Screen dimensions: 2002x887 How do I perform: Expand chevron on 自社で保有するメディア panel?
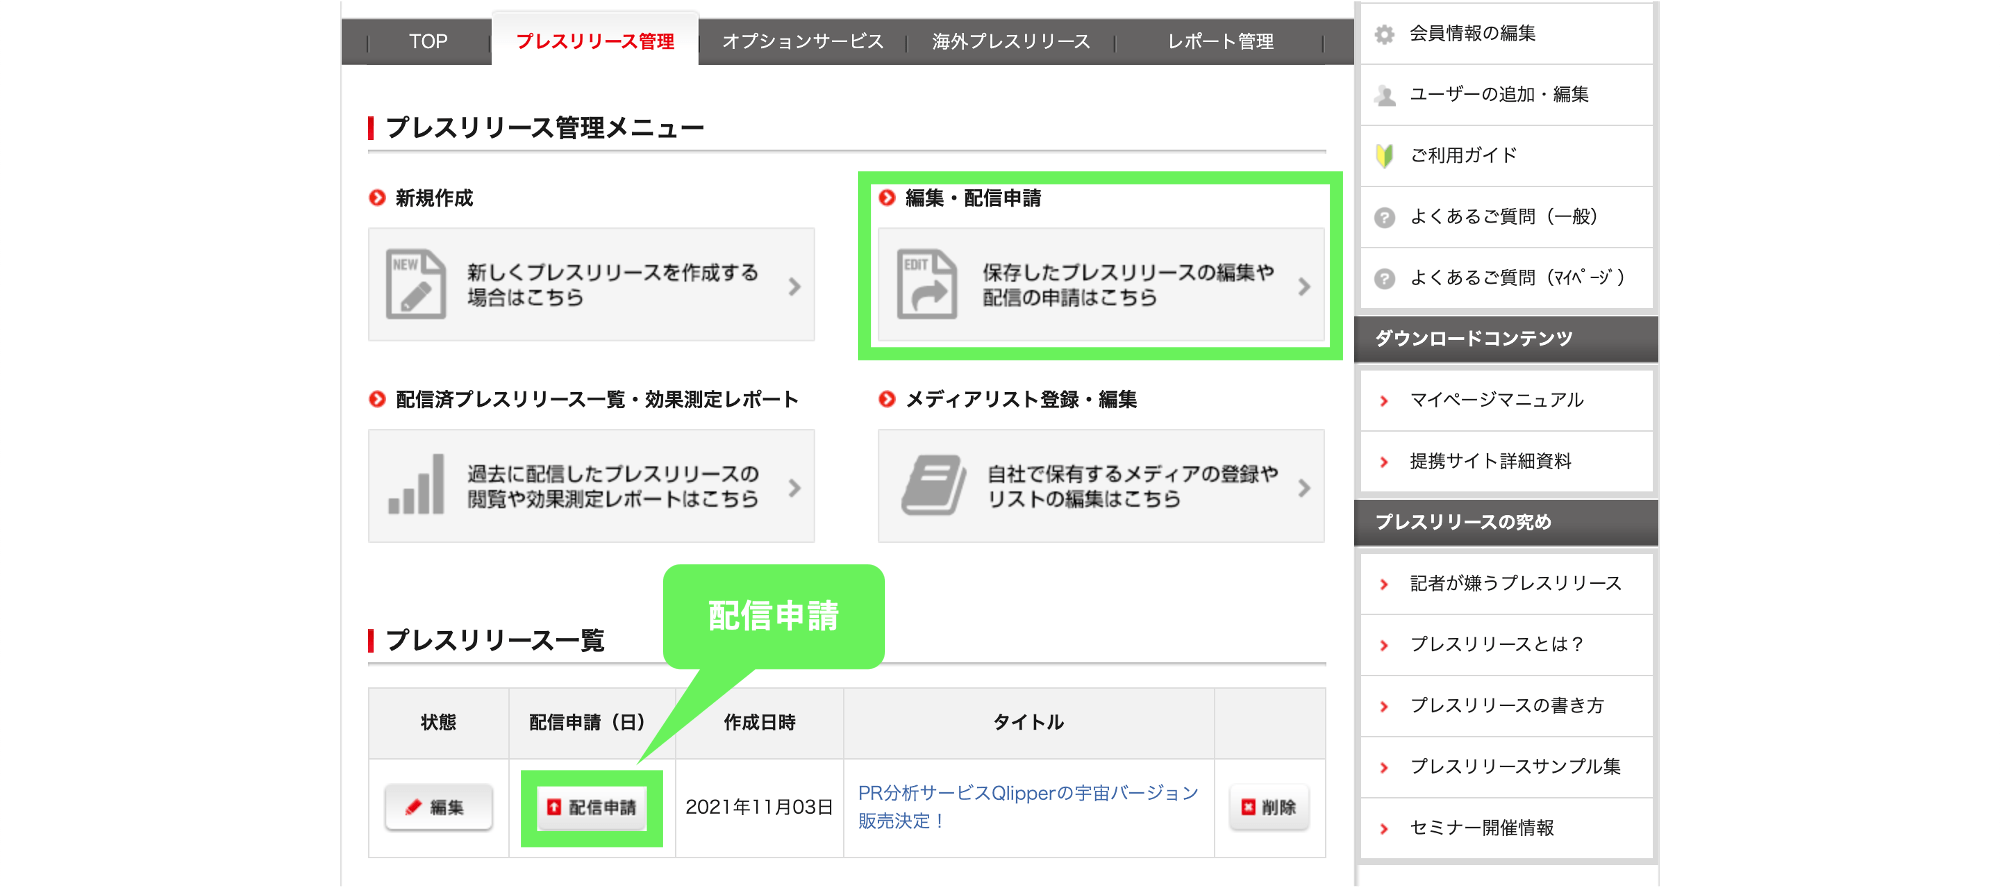coord(1303,488)
